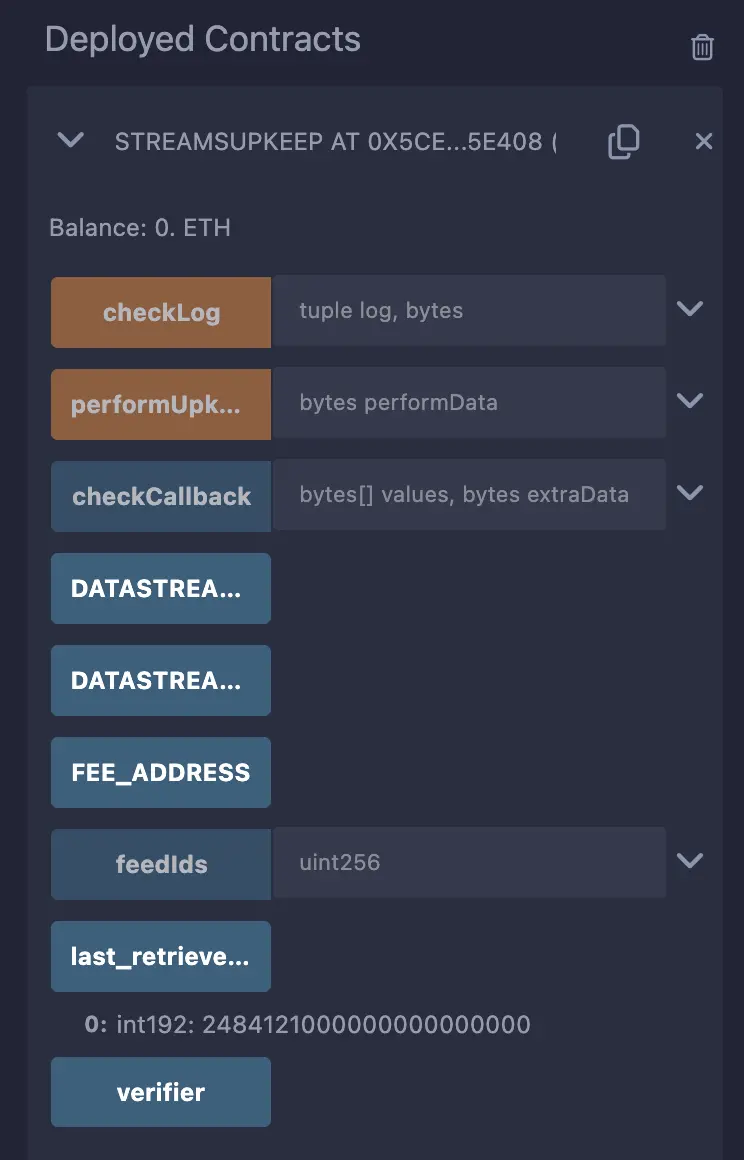Expand the checkLog parameters with its chevron
Viewport: 744px width, 1160px height.
[x=690, y=309]
